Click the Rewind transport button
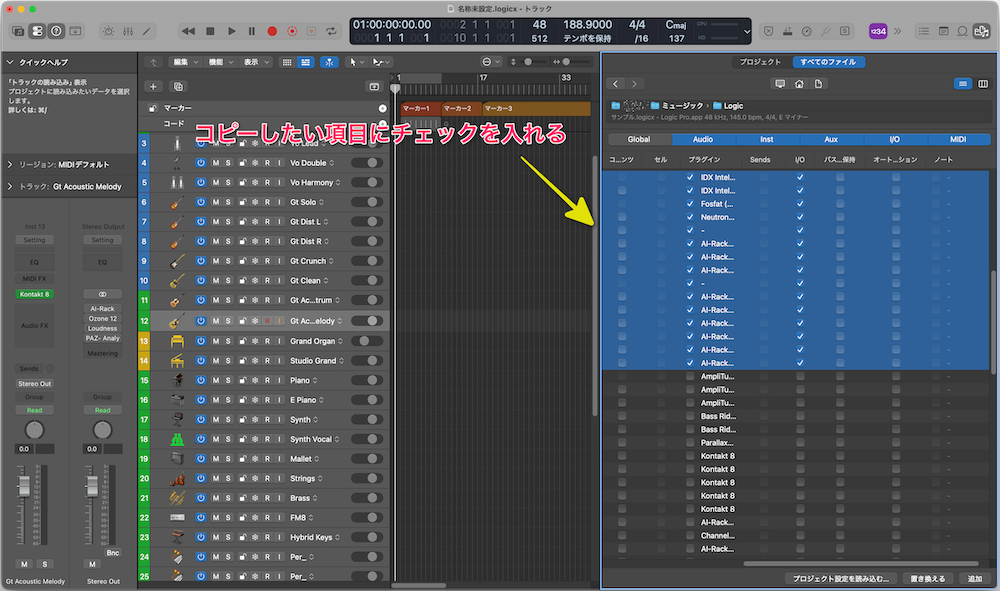This screenshot has height=591, width=1000. pos(188,31)
